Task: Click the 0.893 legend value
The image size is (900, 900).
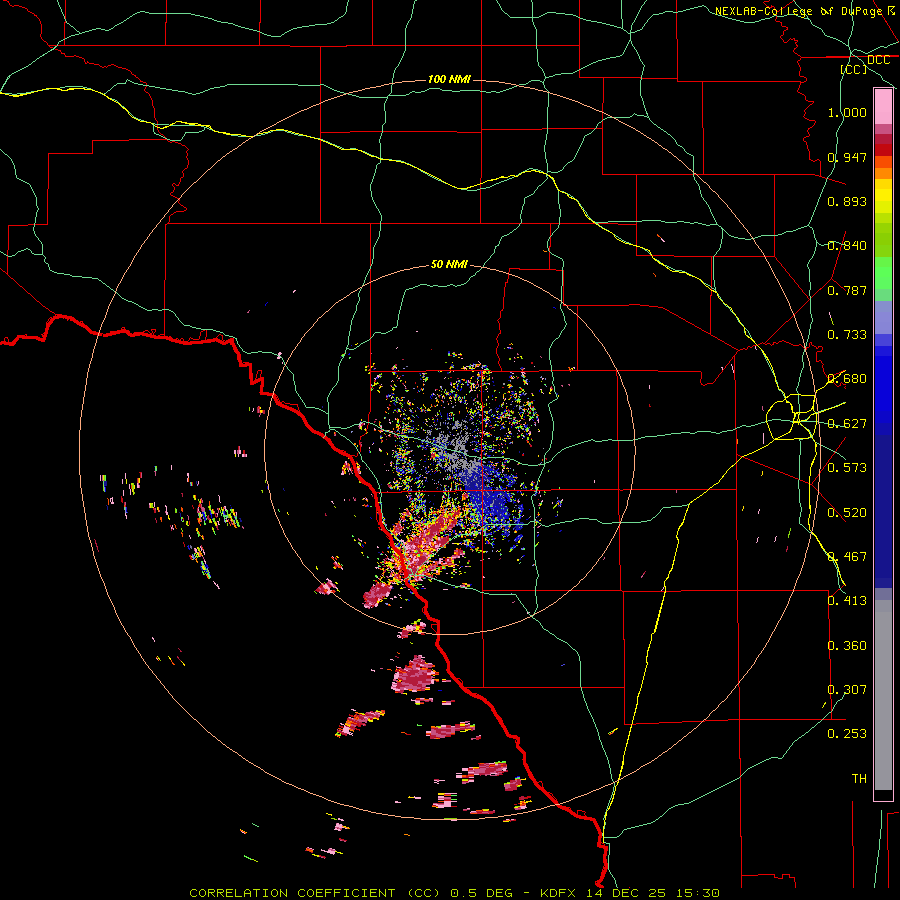Action: click(x=847, y=201)
